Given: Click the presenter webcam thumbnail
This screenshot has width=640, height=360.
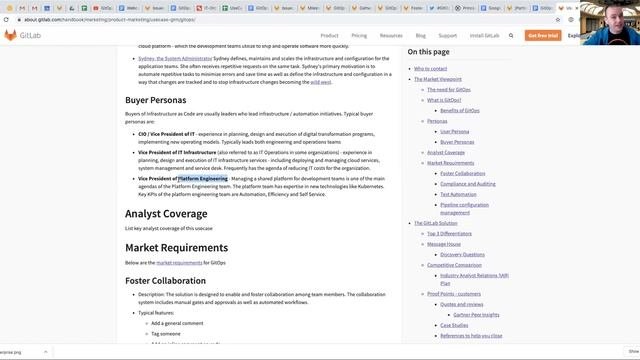Looking at the screenshot, I should [x=610, y=22].
